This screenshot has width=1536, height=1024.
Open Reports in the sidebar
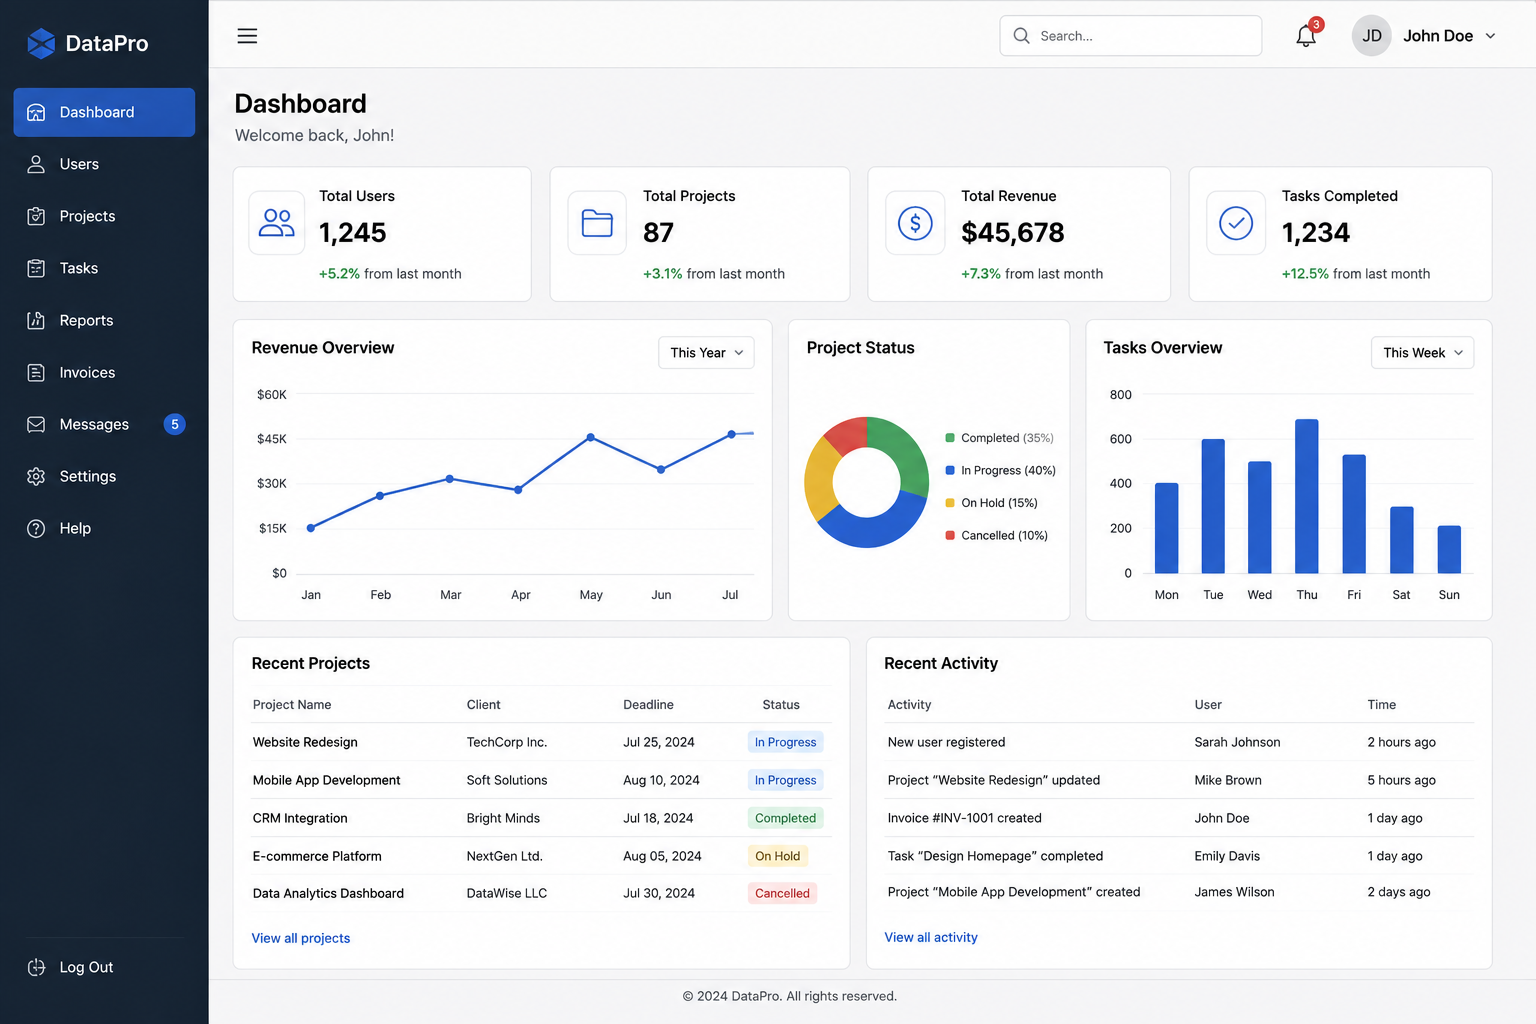104,320
